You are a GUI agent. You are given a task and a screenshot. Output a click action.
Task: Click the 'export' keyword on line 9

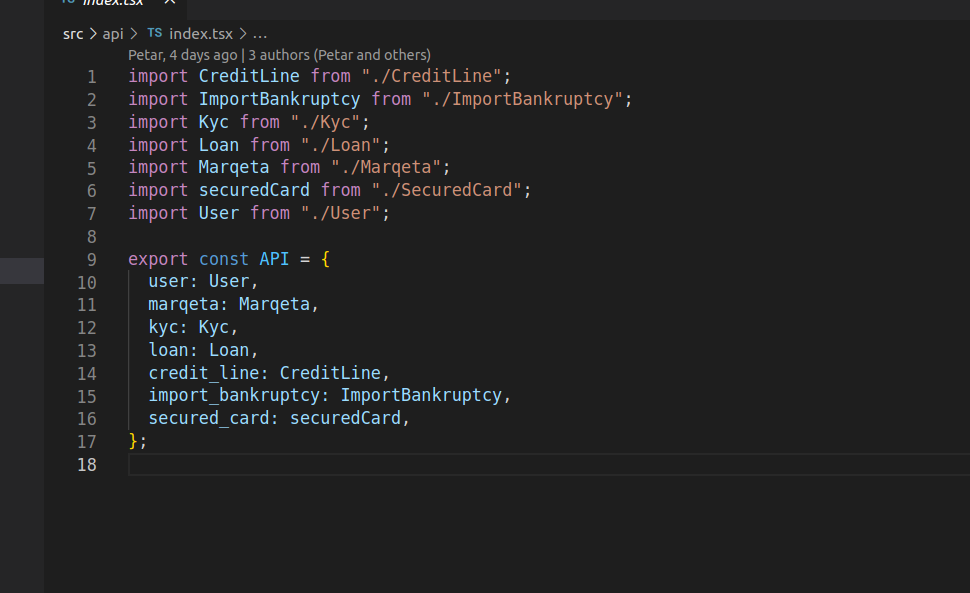(158, 259)
